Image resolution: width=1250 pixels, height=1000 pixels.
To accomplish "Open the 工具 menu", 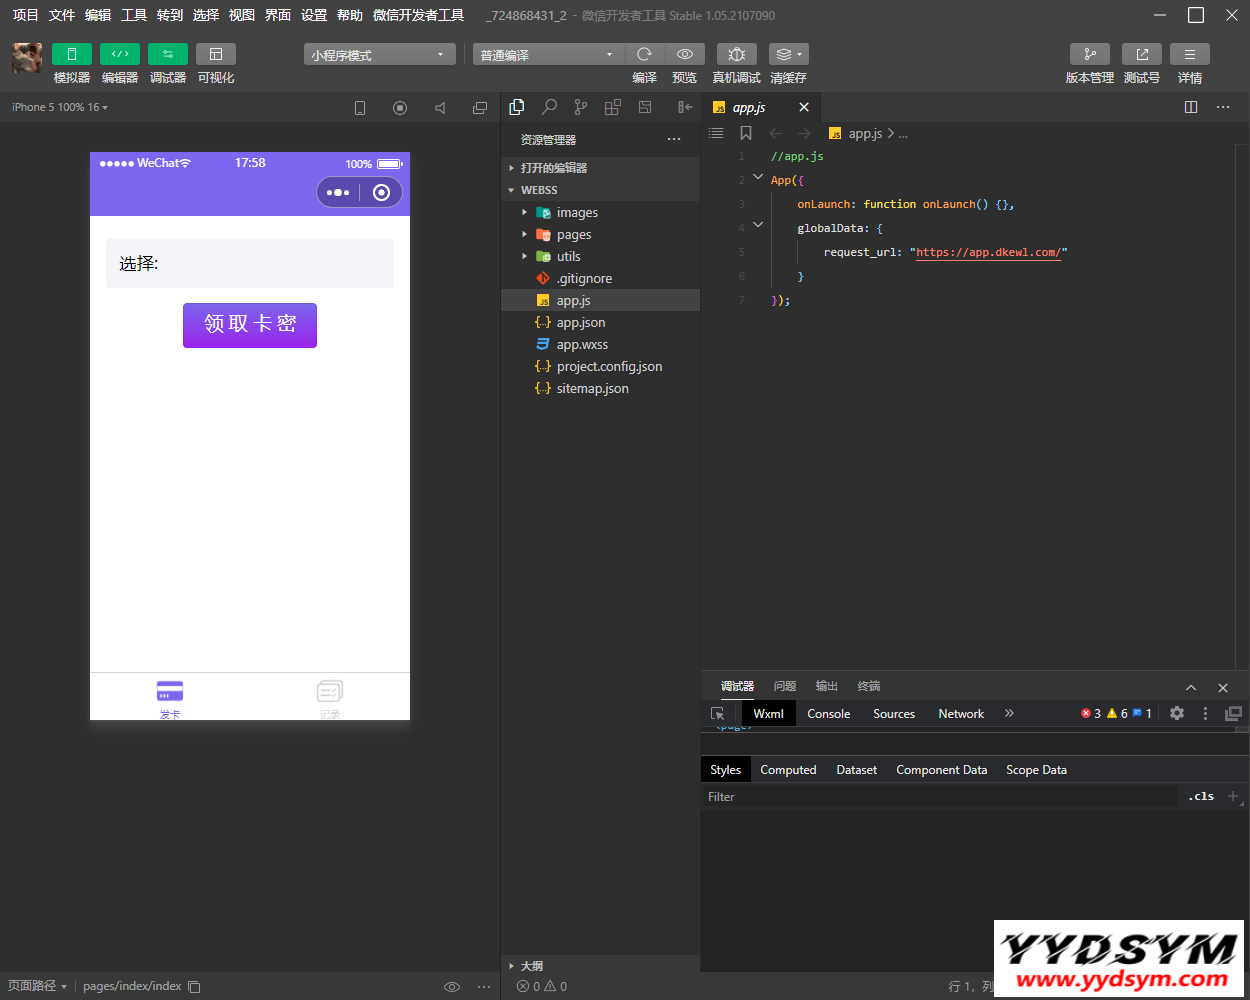I will pos(134,15).
